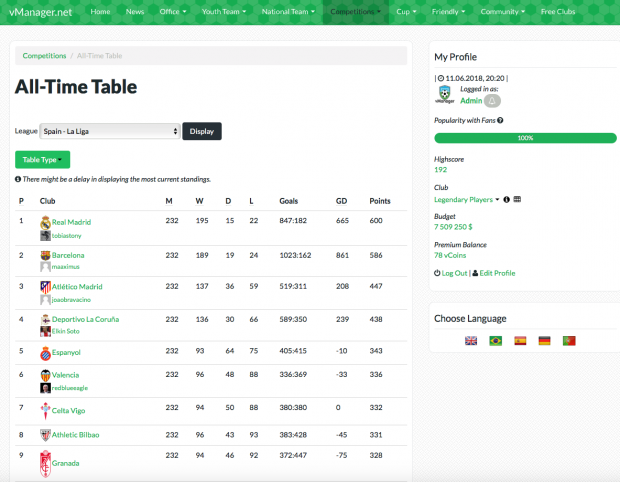Click the Athletic Bilbao crest icon
This screenshot has width=620, height=482.
click(x=45, y=435)
